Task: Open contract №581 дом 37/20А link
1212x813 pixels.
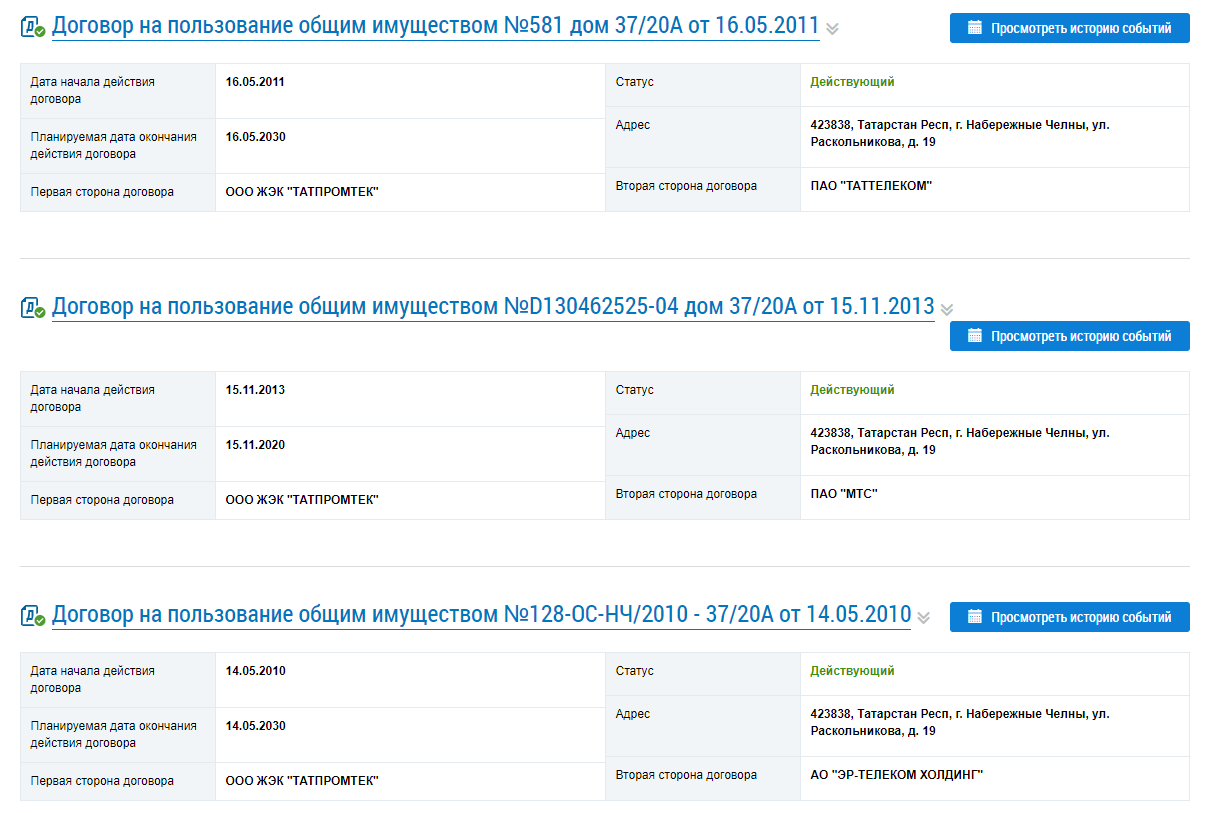Action: tap(435, 27)
